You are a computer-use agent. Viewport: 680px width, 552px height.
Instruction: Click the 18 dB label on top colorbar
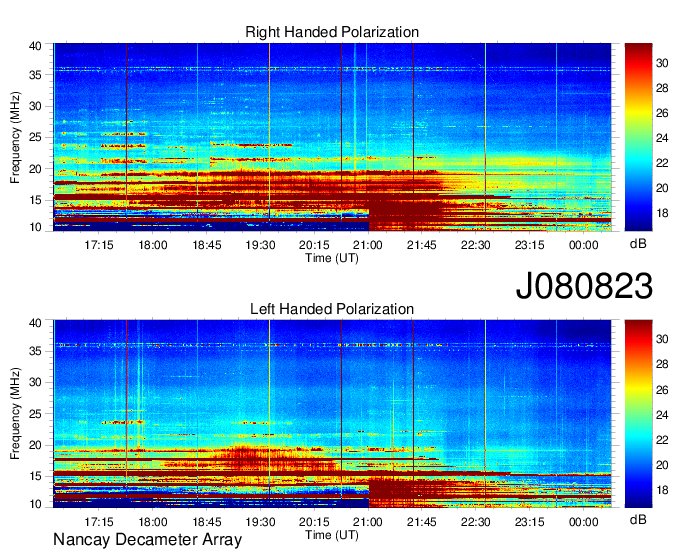(662, 213)
